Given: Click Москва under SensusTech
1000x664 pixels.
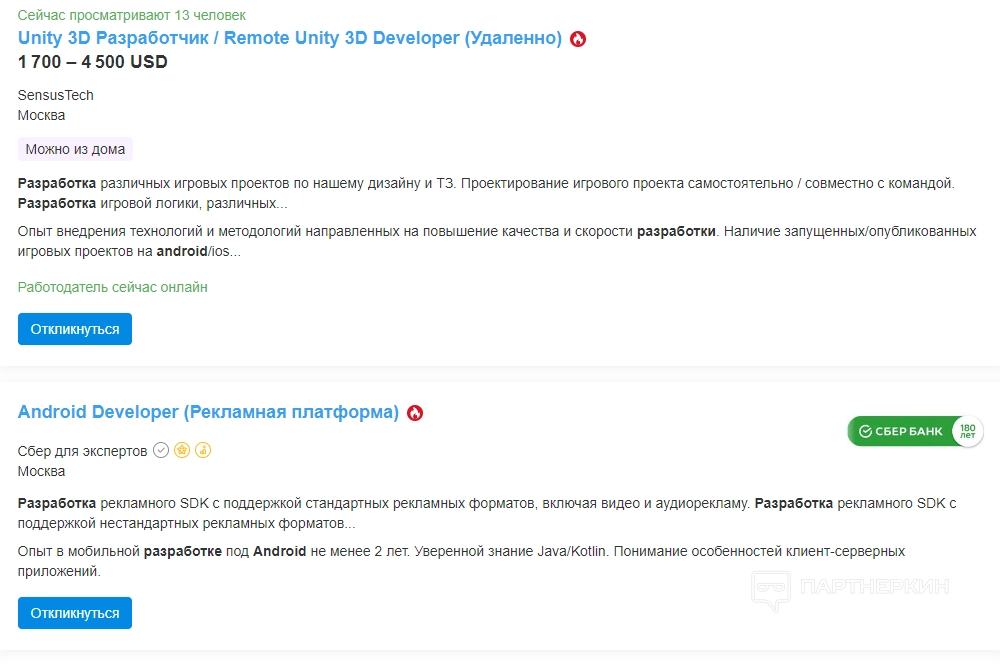Looking at the screenshot, I should (42, 115).
